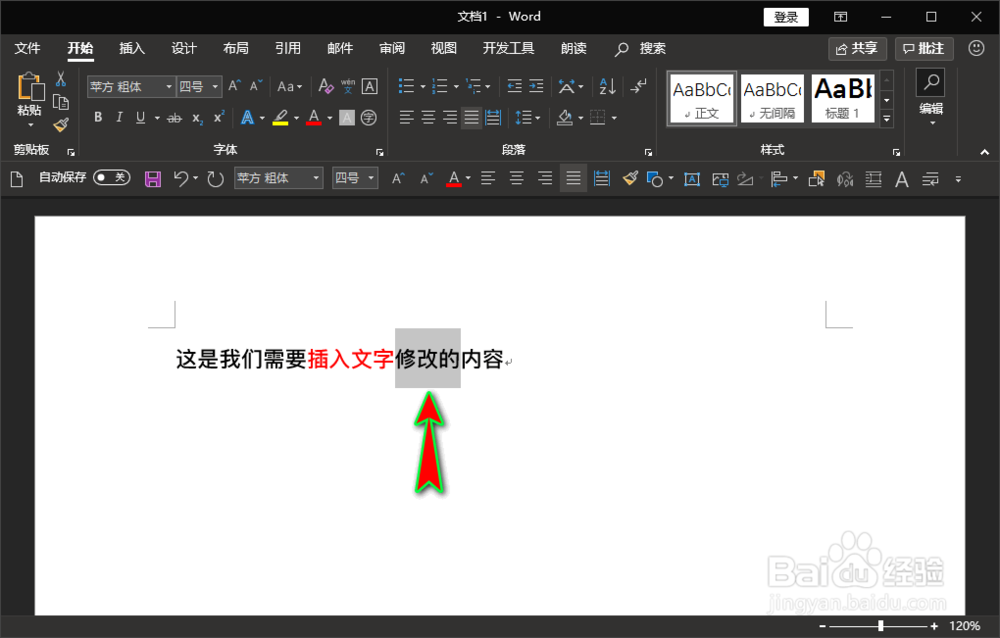Apply yellow text highlight color
Screen dimensions: 1000x638
coord(279,118)
